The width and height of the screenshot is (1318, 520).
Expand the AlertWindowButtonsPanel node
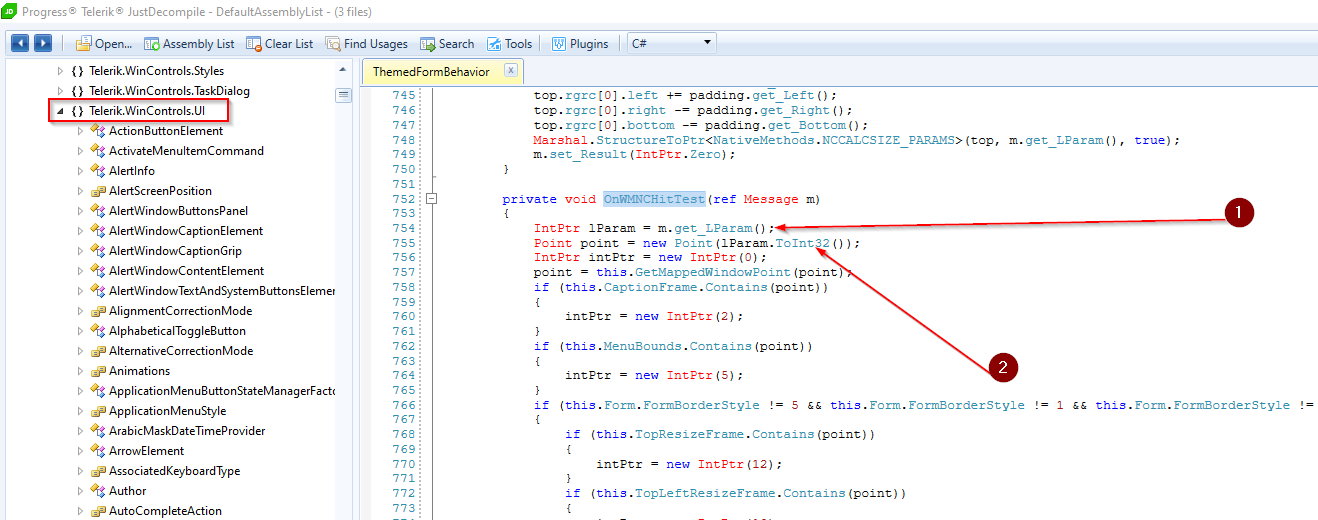coord(81,211)
